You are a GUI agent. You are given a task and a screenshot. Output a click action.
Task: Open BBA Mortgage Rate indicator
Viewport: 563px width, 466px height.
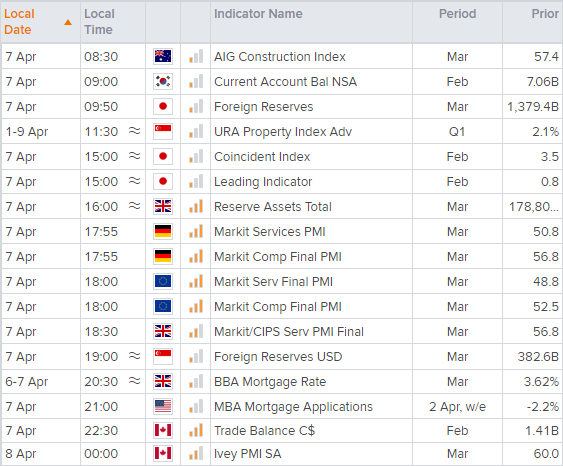point(270,382)
